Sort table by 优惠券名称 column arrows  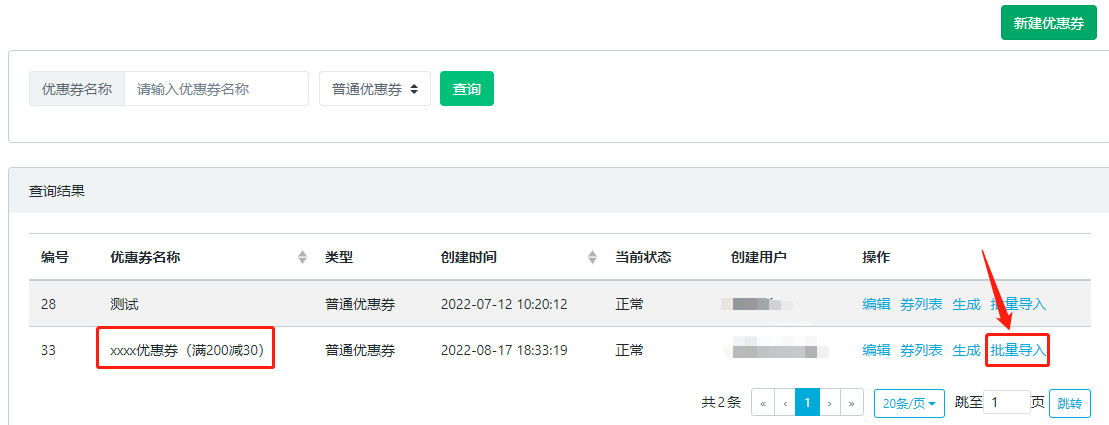[x=302, y=257]
